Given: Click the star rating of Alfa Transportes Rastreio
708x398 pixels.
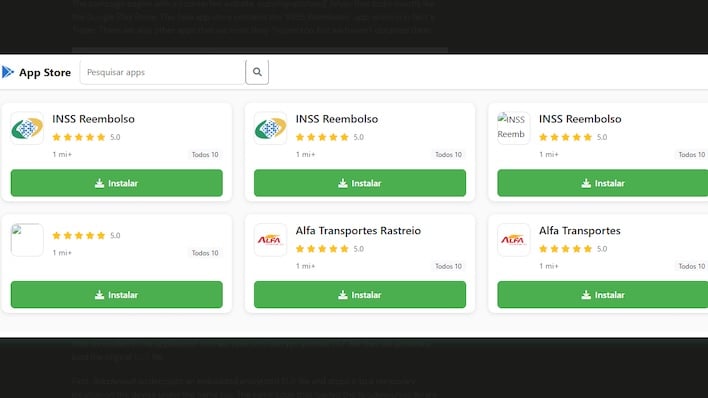Looking at the screenshot, I should (322, 248).
